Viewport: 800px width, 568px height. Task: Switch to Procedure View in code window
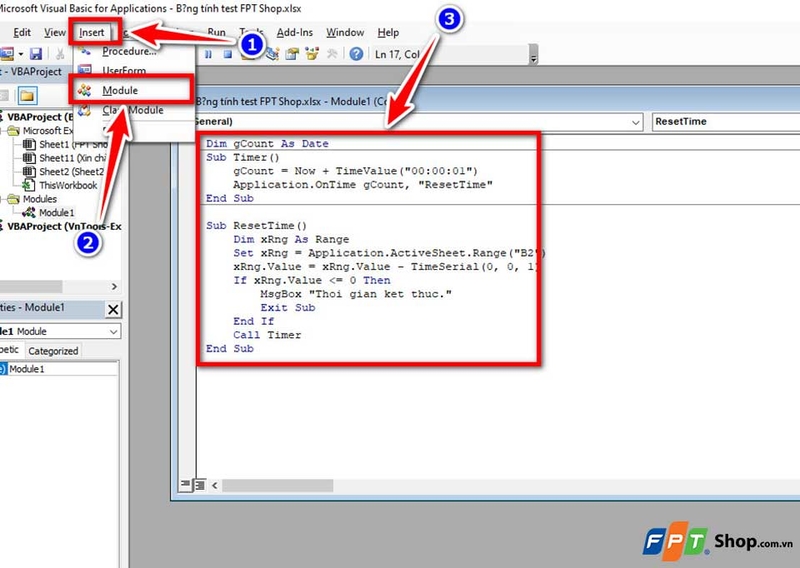coord(185,484)
